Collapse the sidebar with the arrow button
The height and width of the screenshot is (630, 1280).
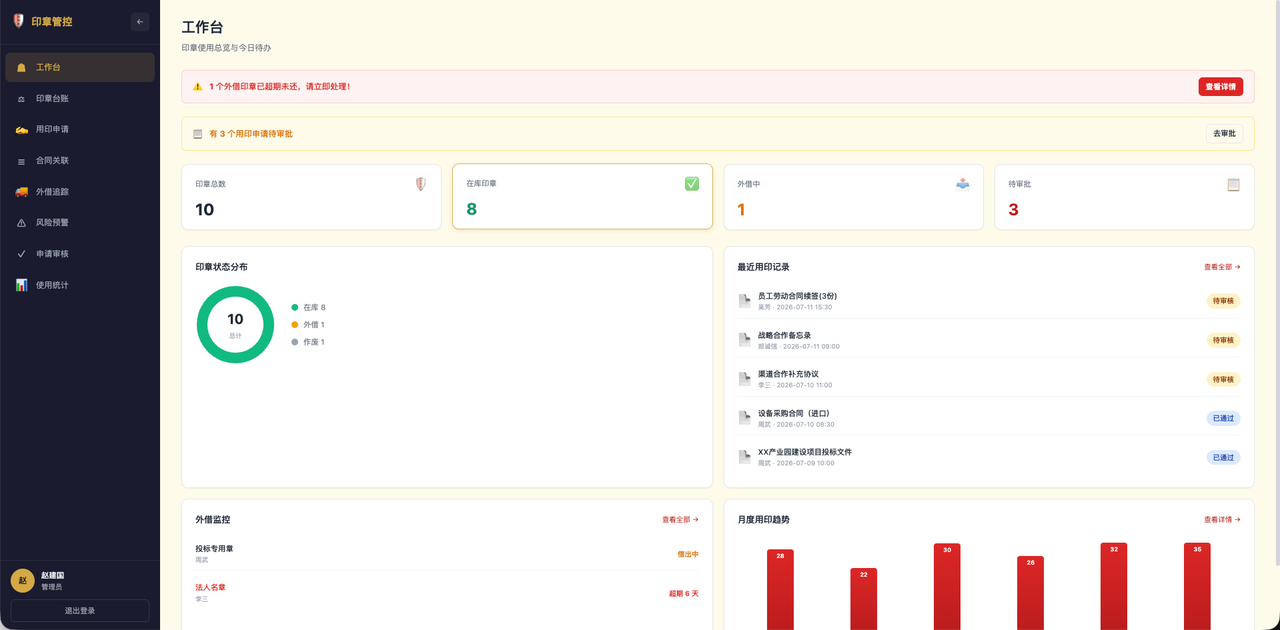point(140,21)
